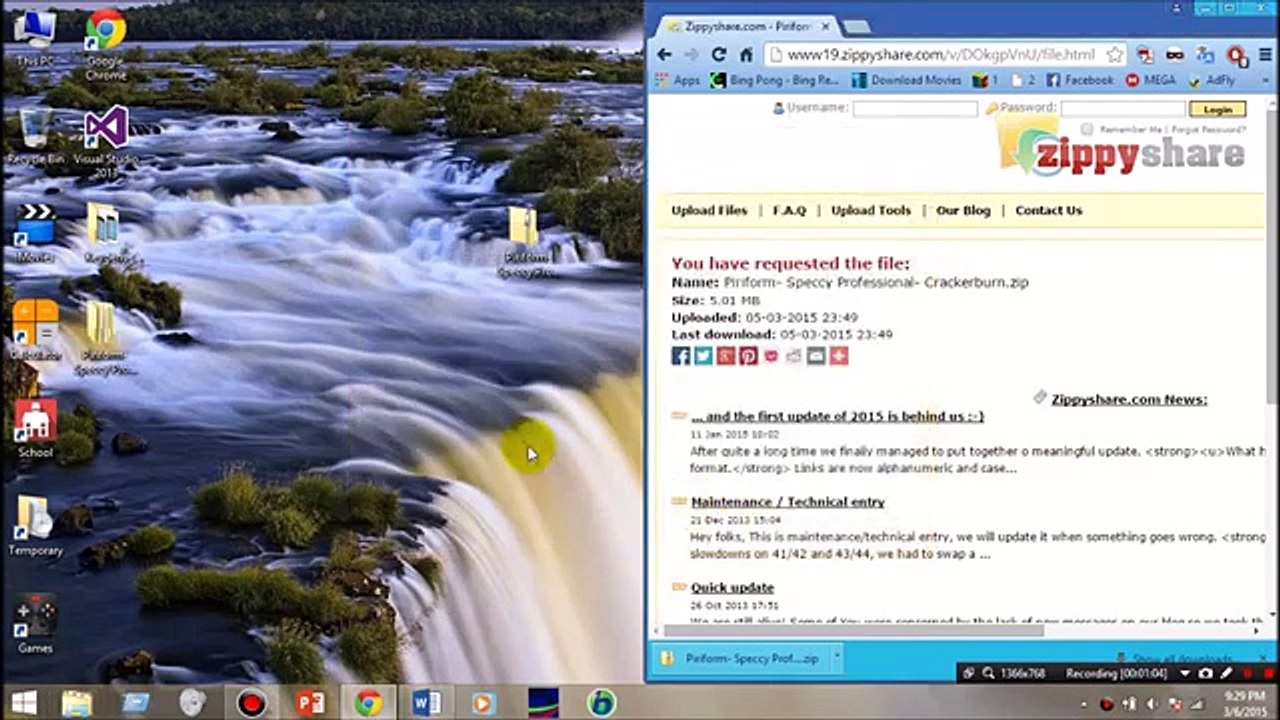Open the Chrome hamburger menu
The width and height of the screenshot is (1280, 720).
pyautogui.click(x=1266, y=55)
